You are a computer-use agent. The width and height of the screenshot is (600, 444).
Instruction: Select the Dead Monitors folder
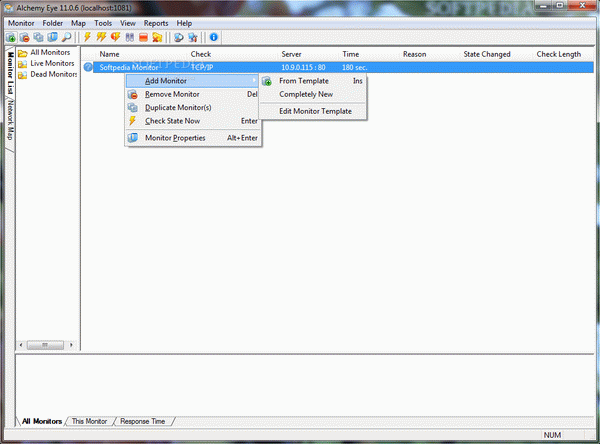click(x=54, y=74)
